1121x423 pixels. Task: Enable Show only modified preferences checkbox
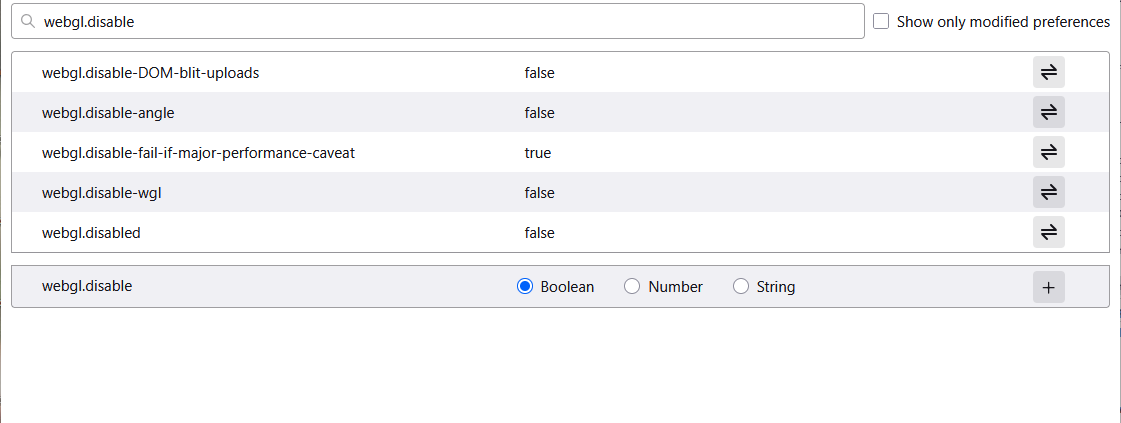click(881, 21)
